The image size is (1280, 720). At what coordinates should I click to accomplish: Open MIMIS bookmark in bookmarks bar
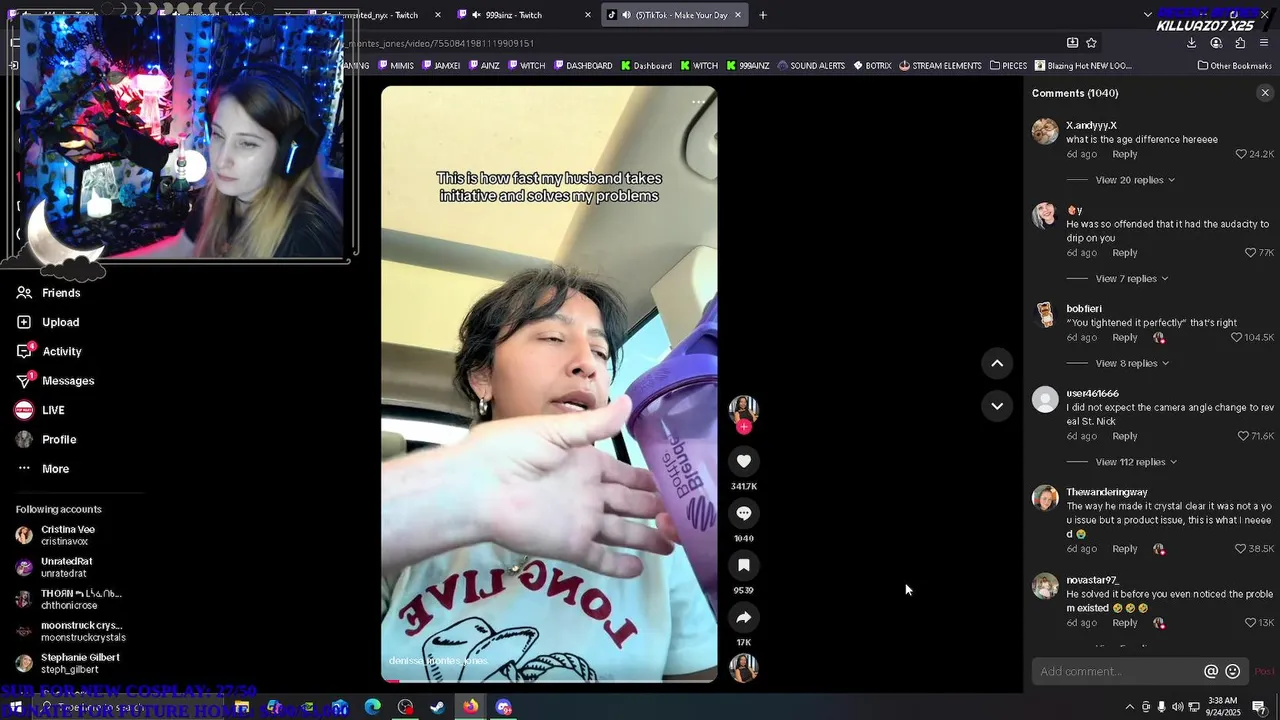(x=396, y=66)
